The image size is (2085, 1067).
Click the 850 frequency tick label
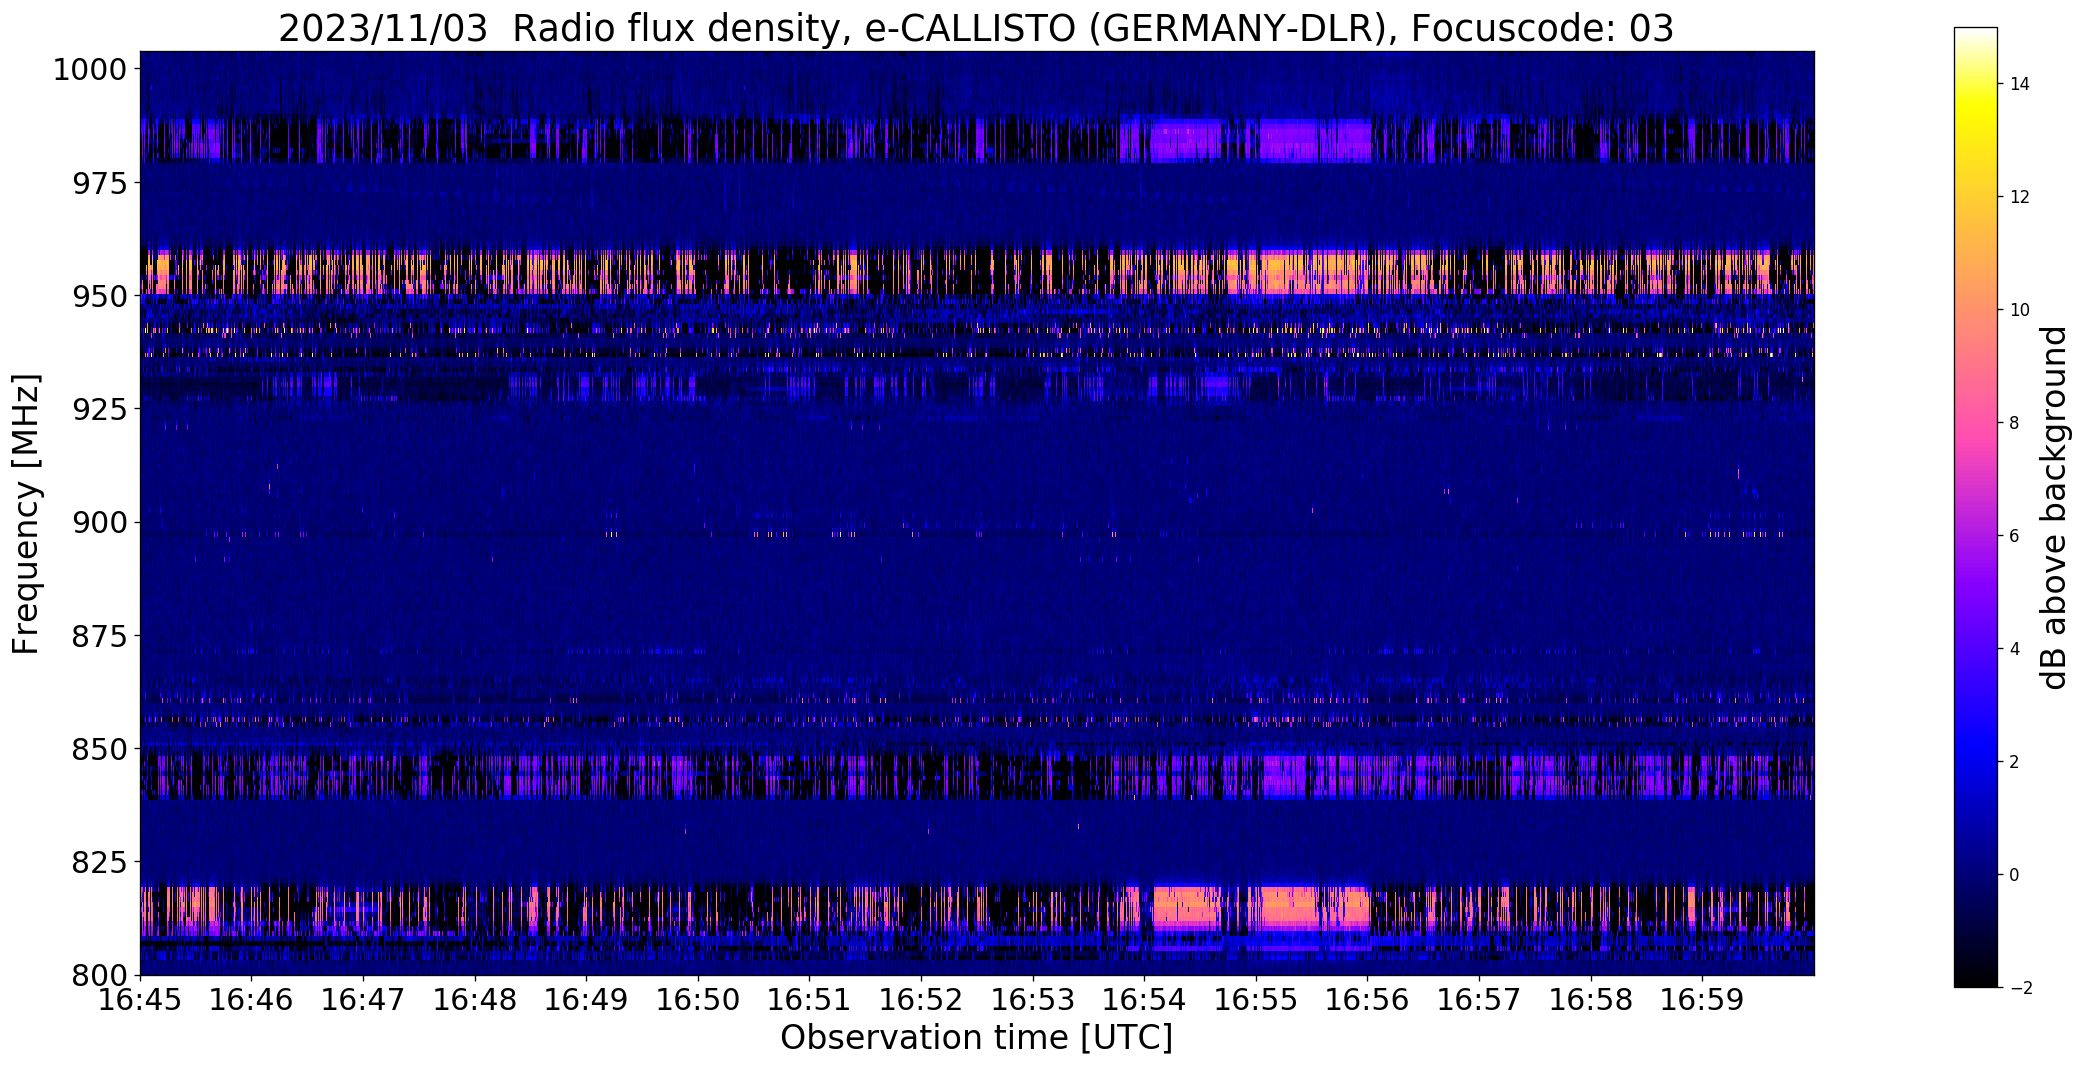[x=100, y=749]
